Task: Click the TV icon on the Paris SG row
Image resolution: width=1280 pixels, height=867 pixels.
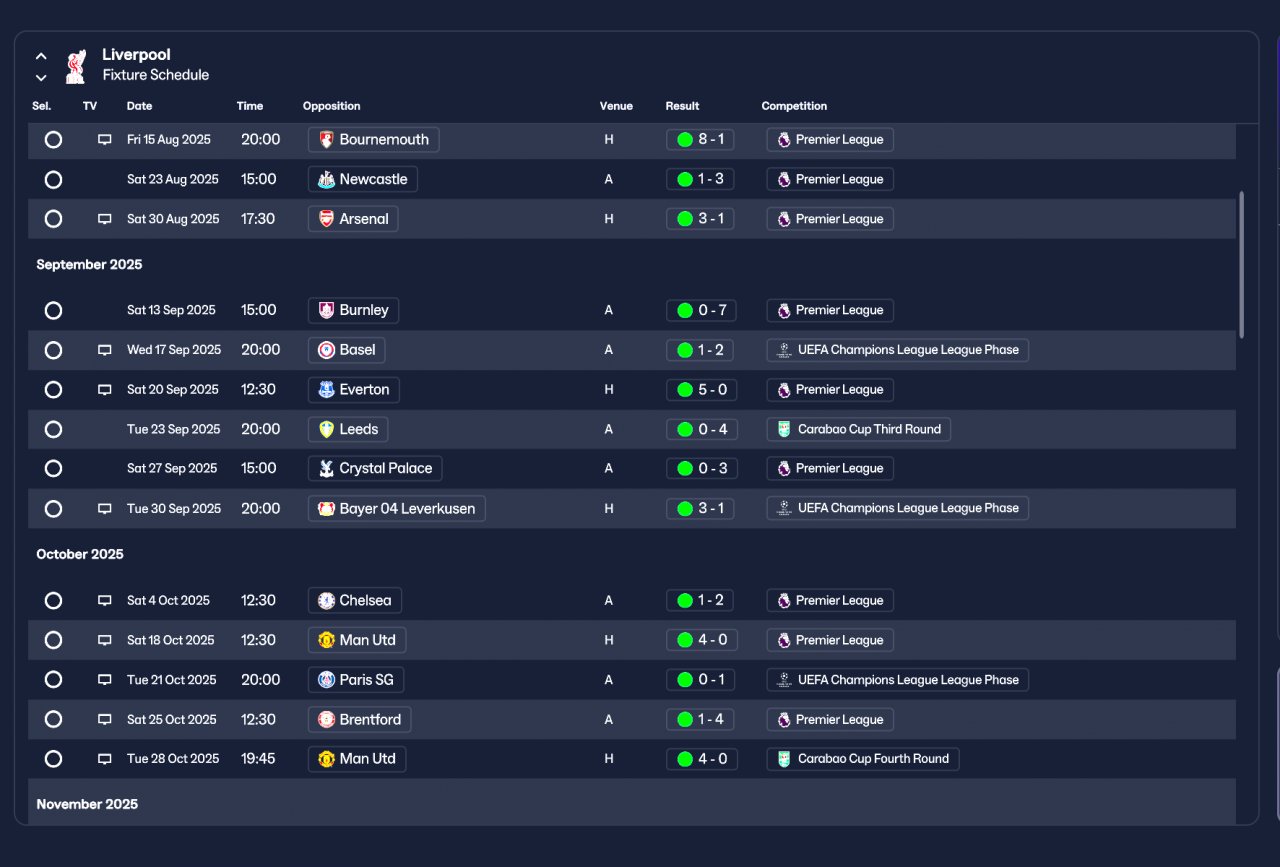Action: (x=104, y=680)
